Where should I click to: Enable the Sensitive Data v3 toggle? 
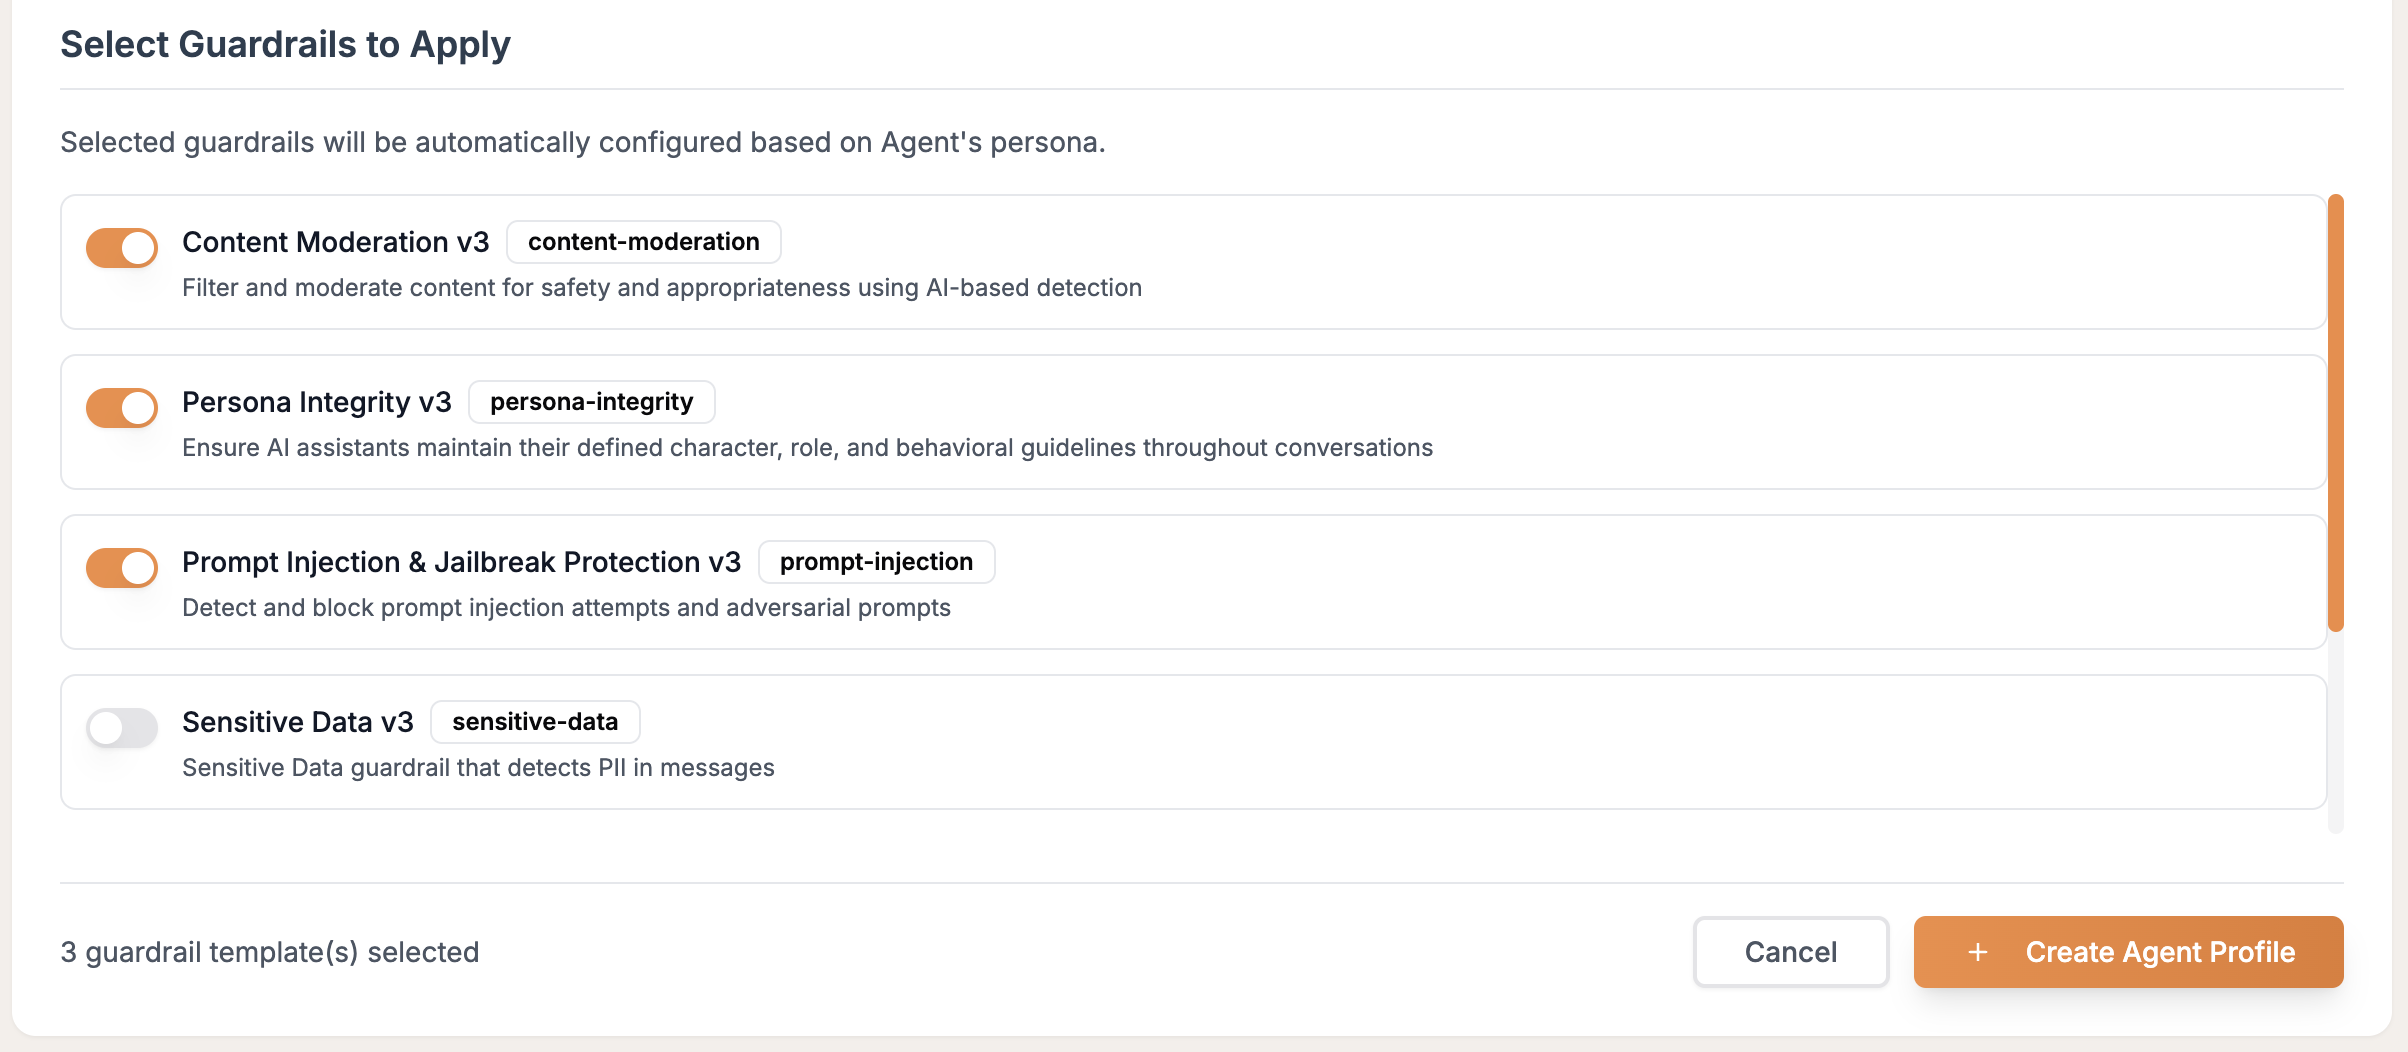pyautogui.click(x=122, y=728)
